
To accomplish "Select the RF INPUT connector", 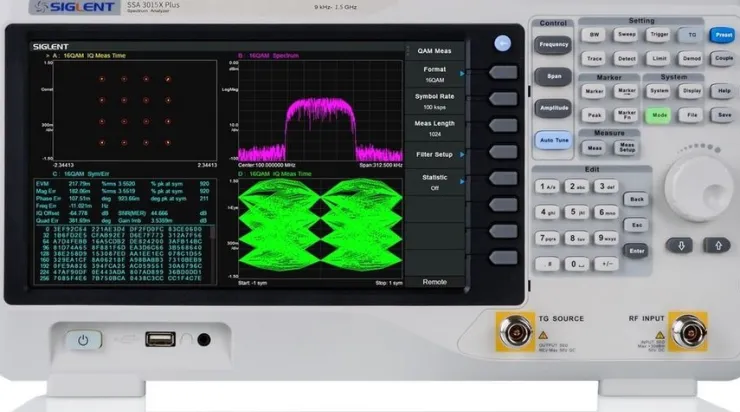I will [687, 330].
